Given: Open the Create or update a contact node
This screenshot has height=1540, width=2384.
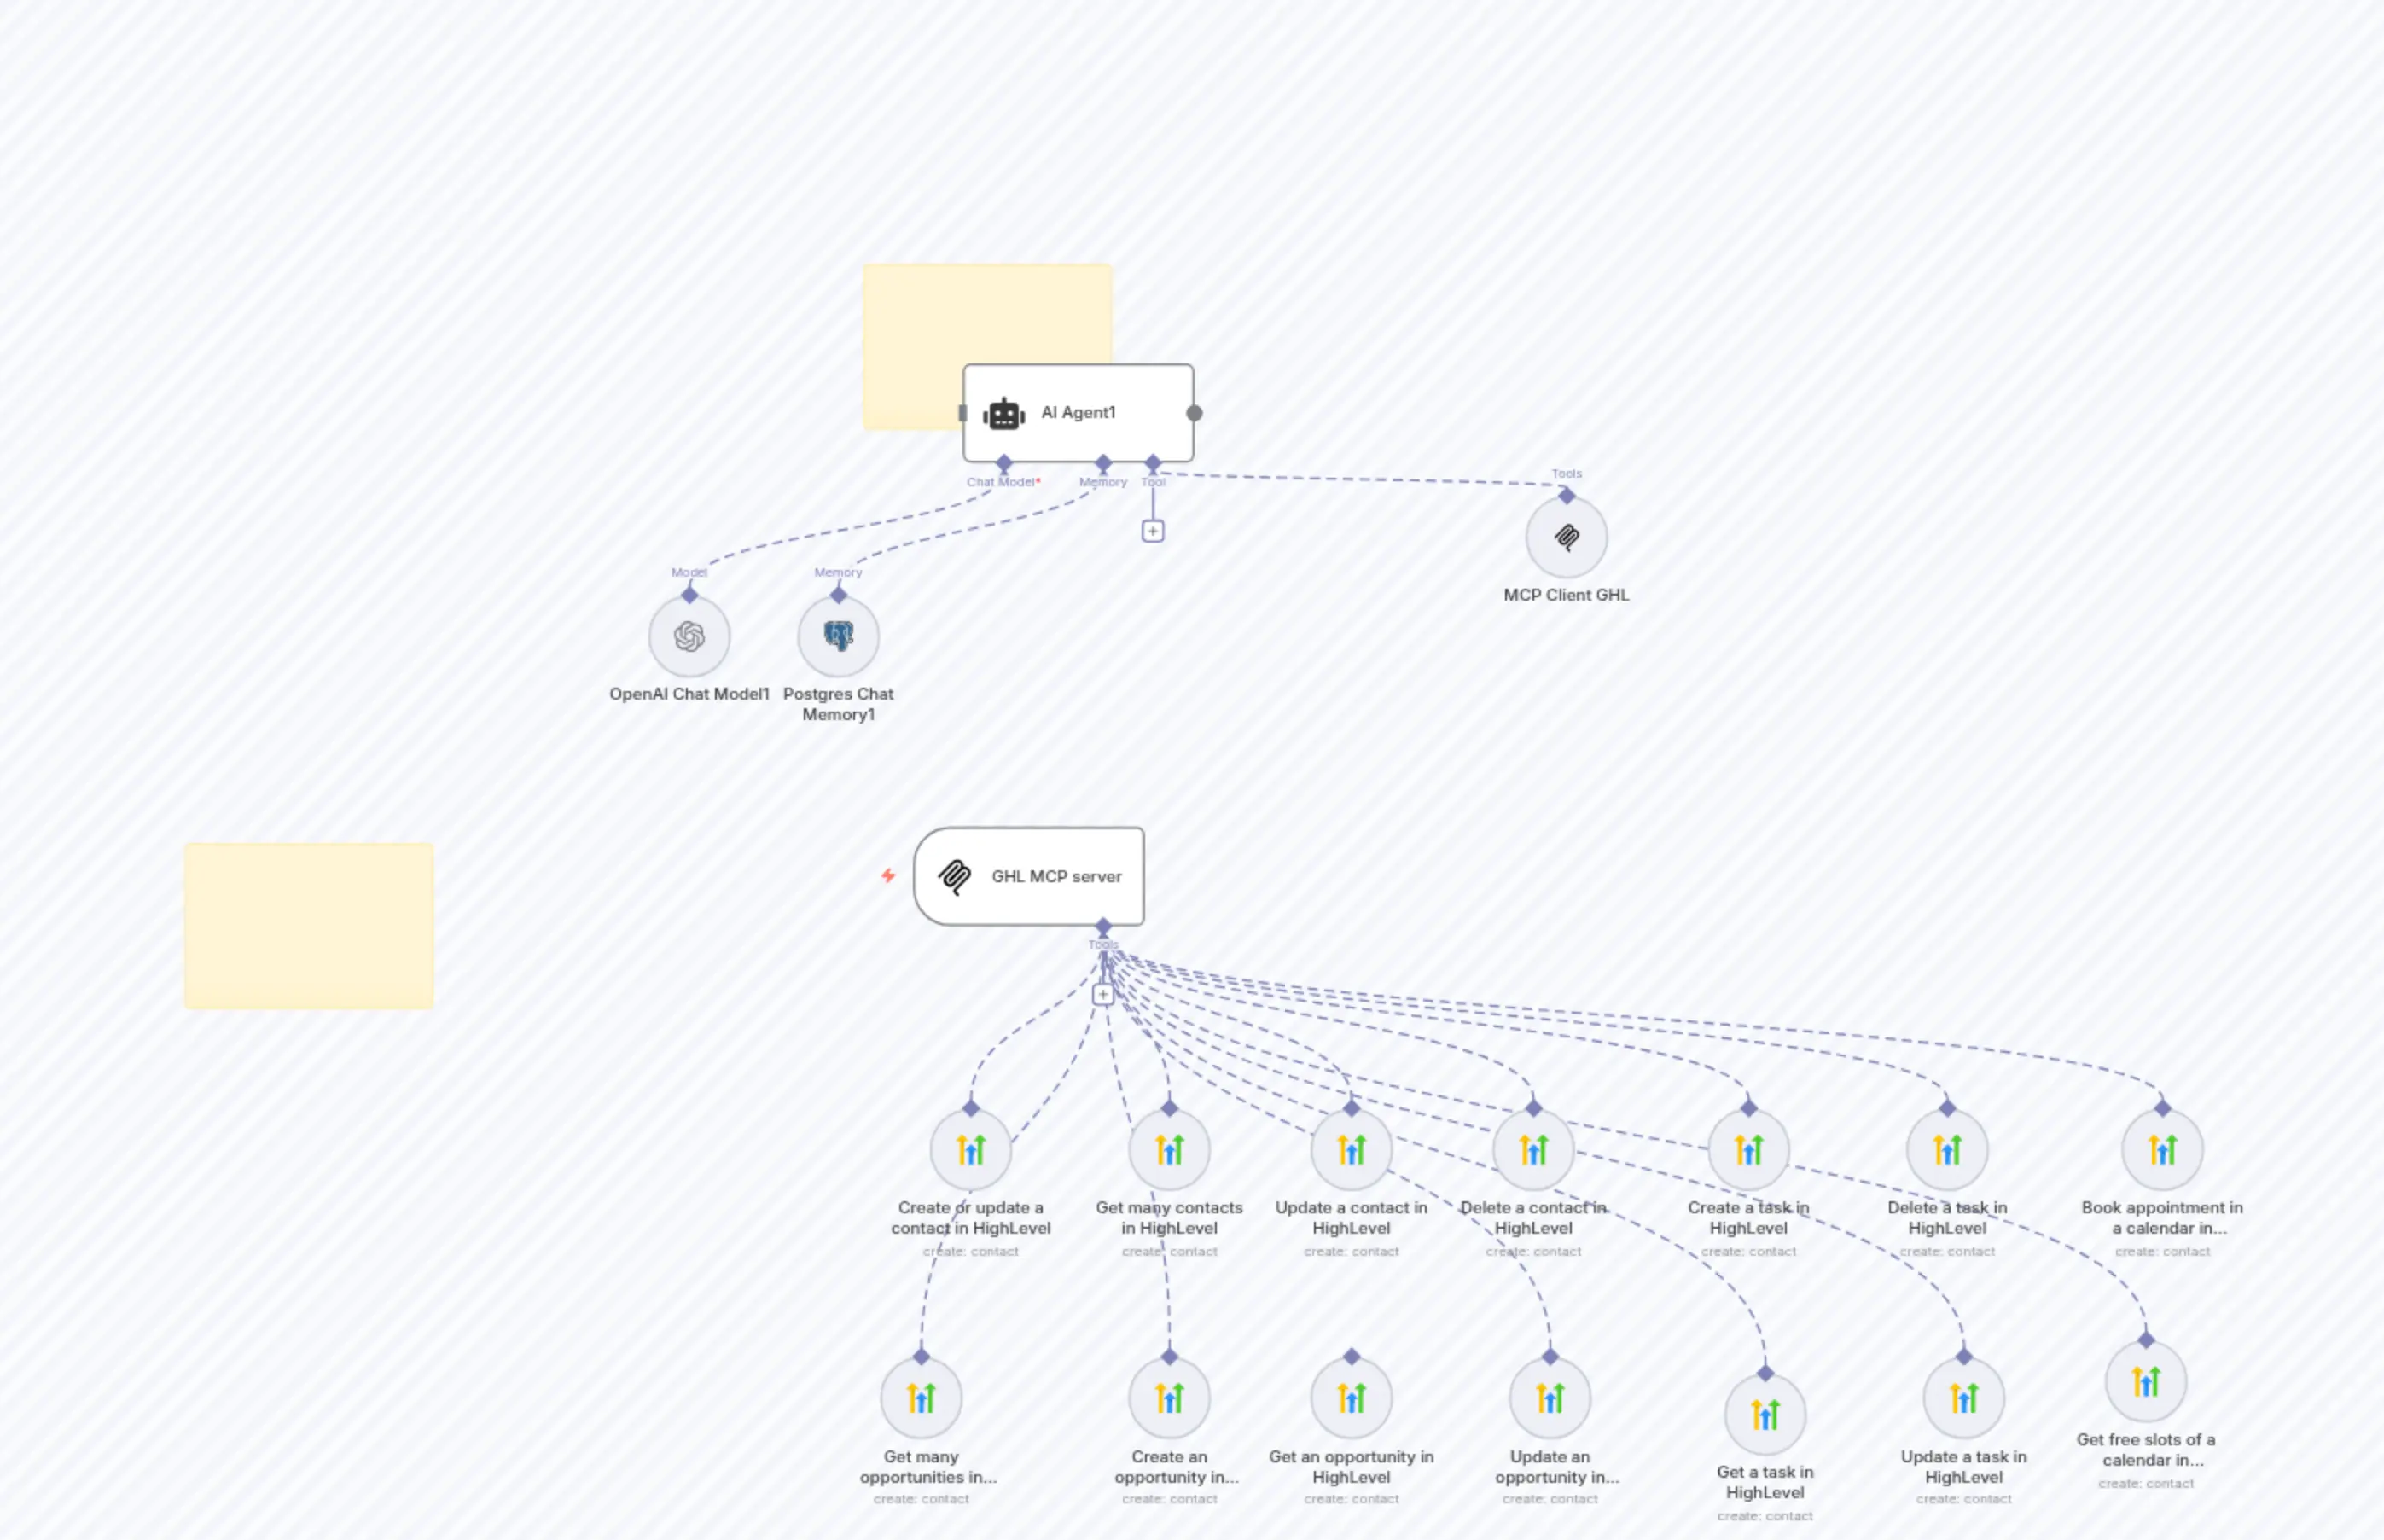Looking at the screenshot, I should [970, 1149].
